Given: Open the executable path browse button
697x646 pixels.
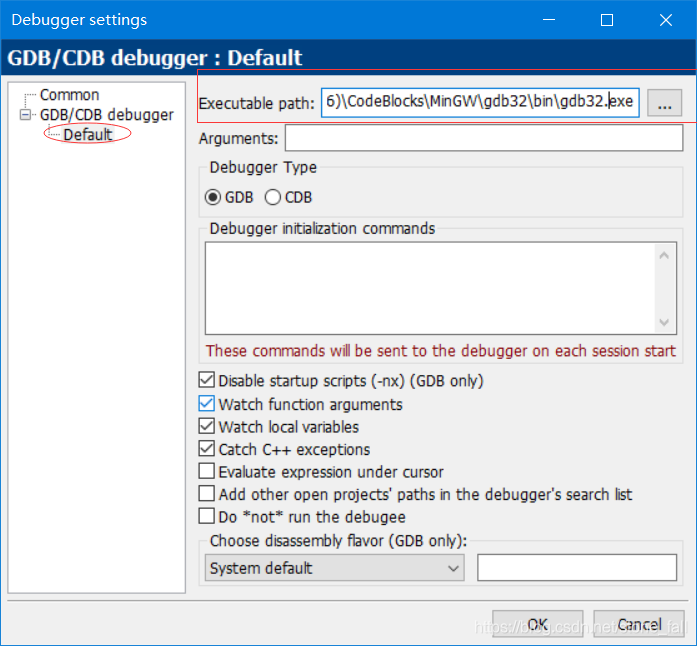Looking at the screenshot, I should (x=664, y=103).
